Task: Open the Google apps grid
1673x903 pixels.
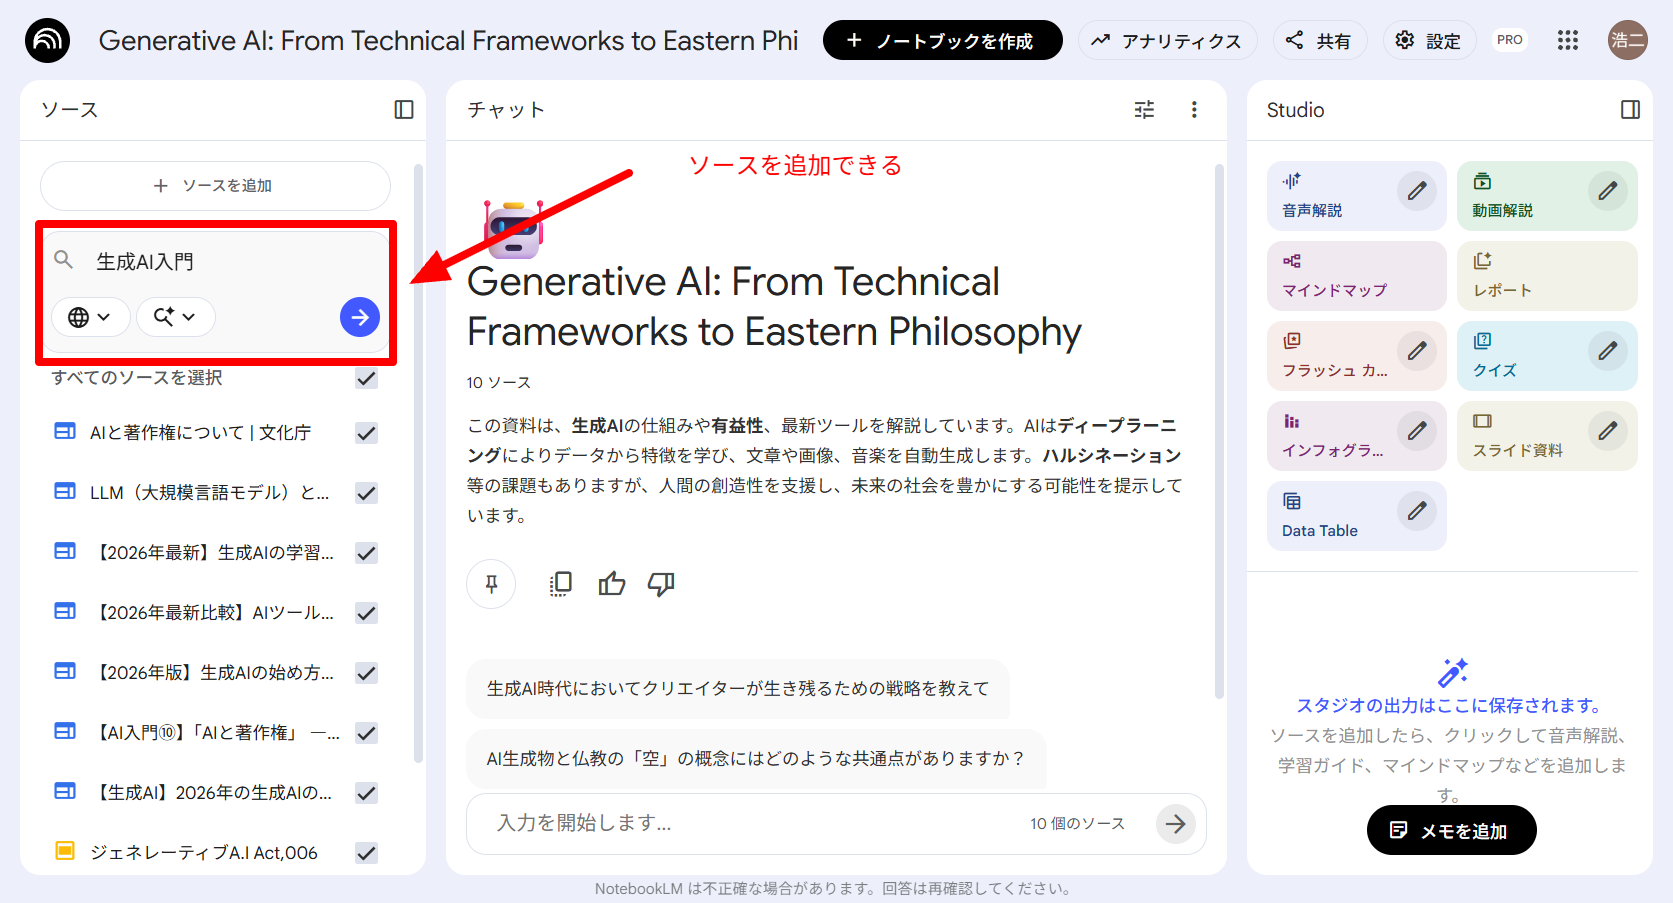Action: click(x=1567, y=40)
